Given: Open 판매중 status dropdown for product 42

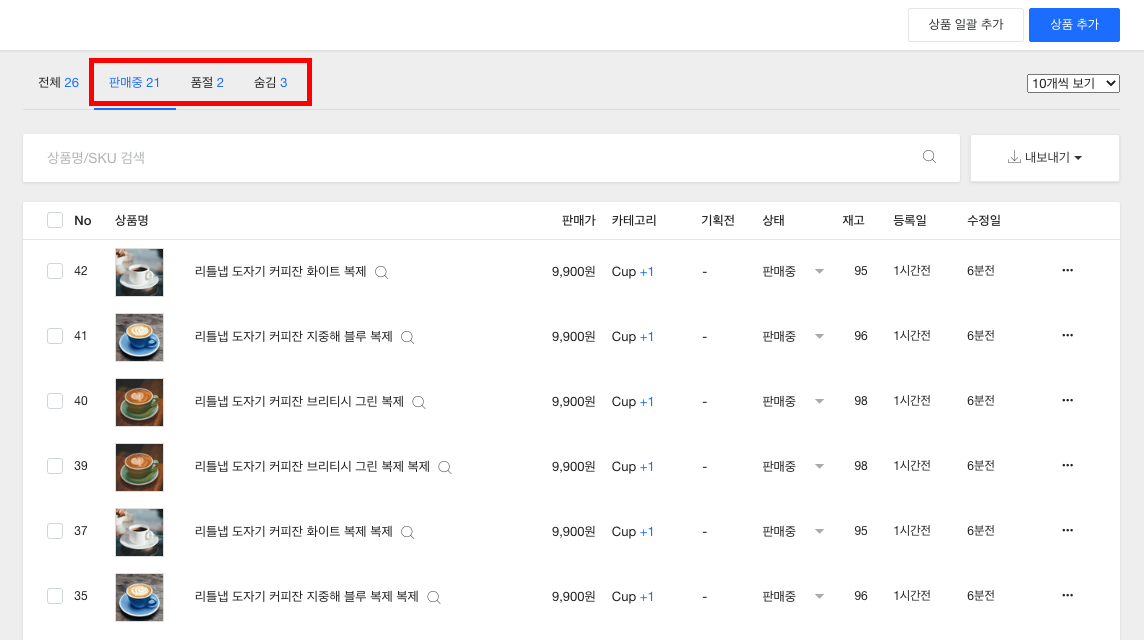Looking at the screenshot, I should (x=793, y=271).
